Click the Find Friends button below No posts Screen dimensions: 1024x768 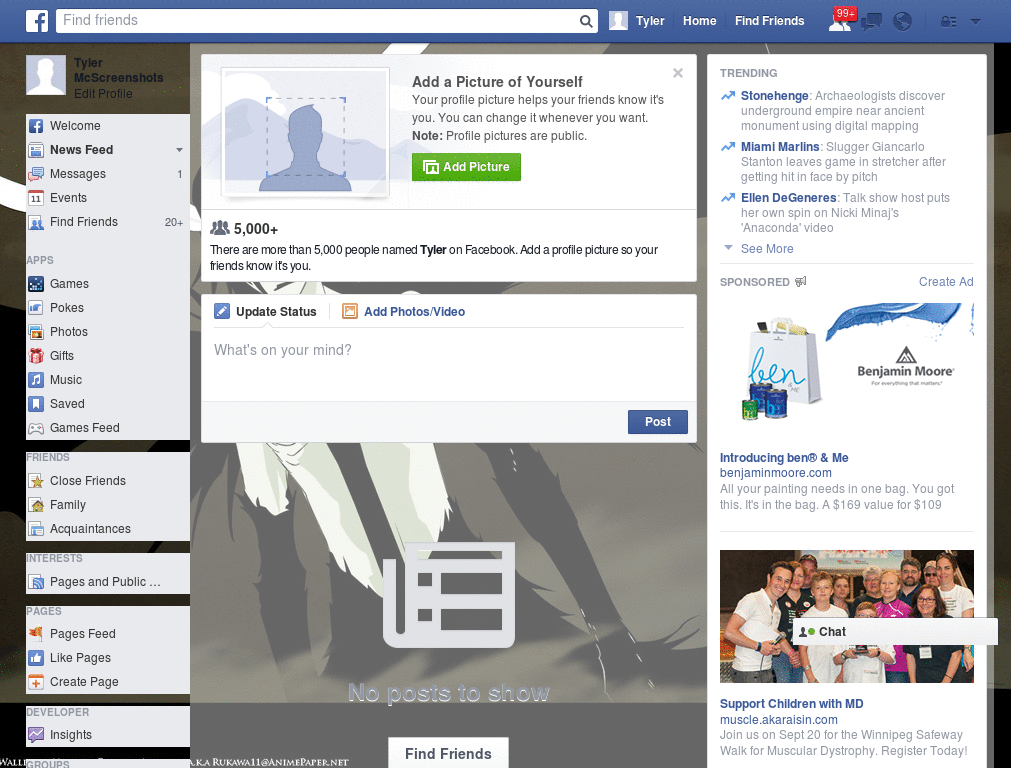tap(449, 754)
